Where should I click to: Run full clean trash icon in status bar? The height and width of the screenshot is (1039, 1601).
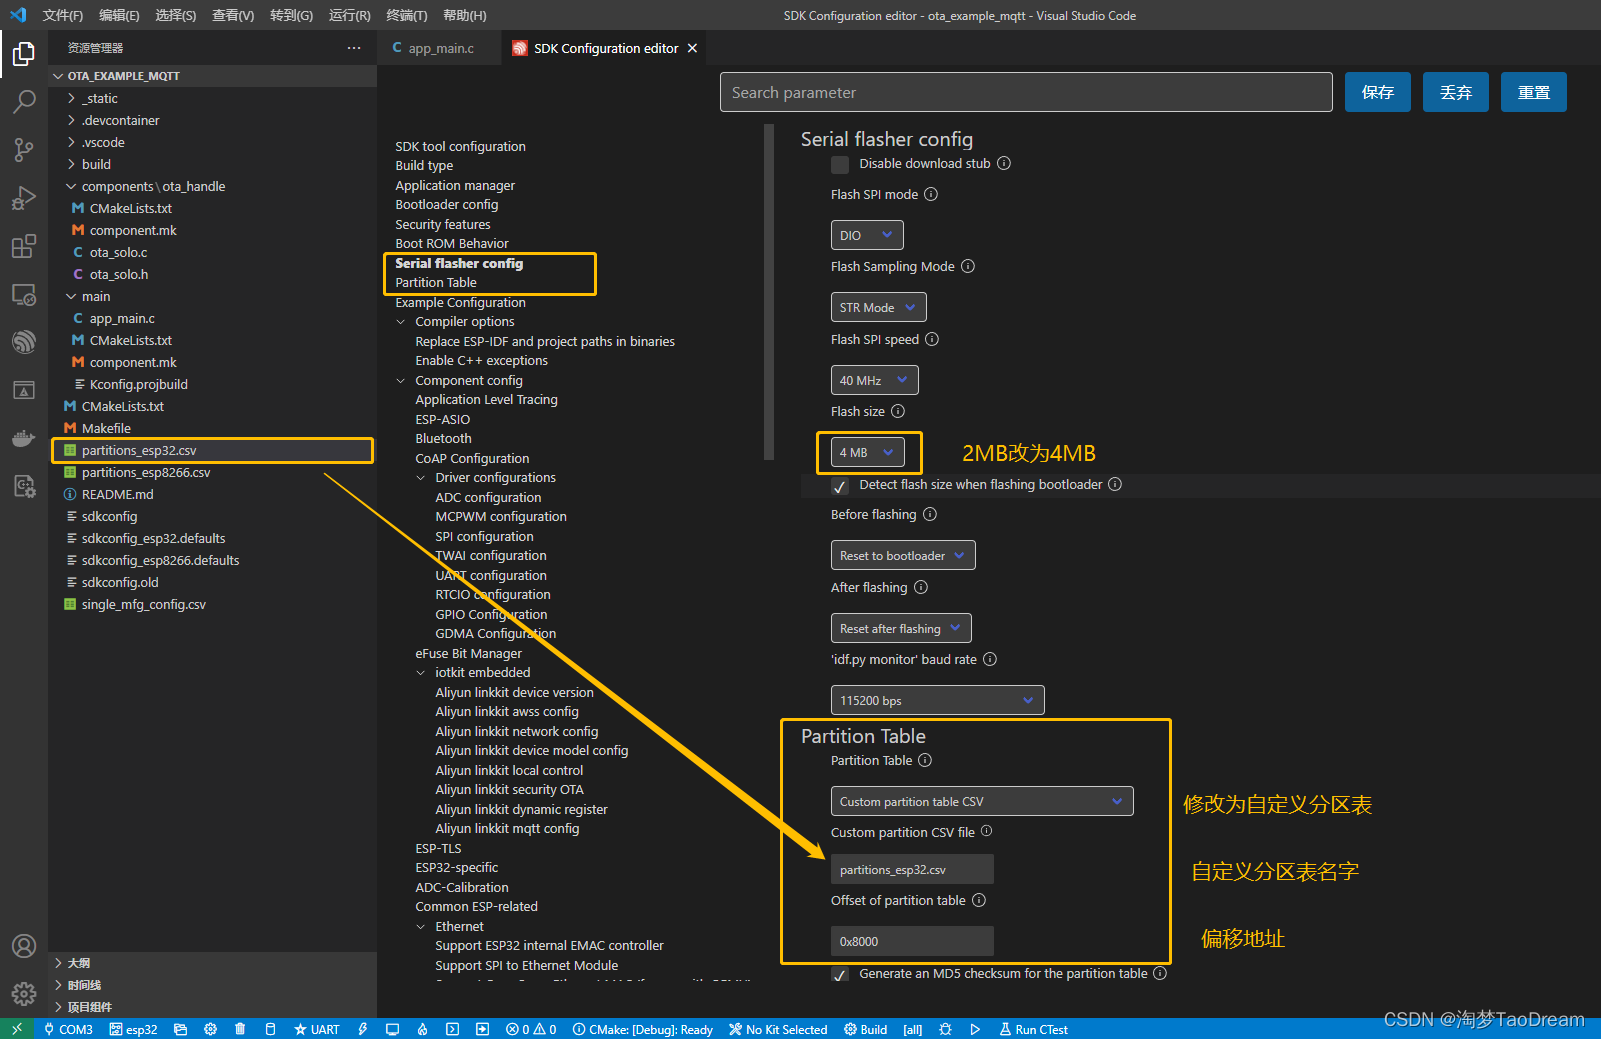tap(240, 1029)
